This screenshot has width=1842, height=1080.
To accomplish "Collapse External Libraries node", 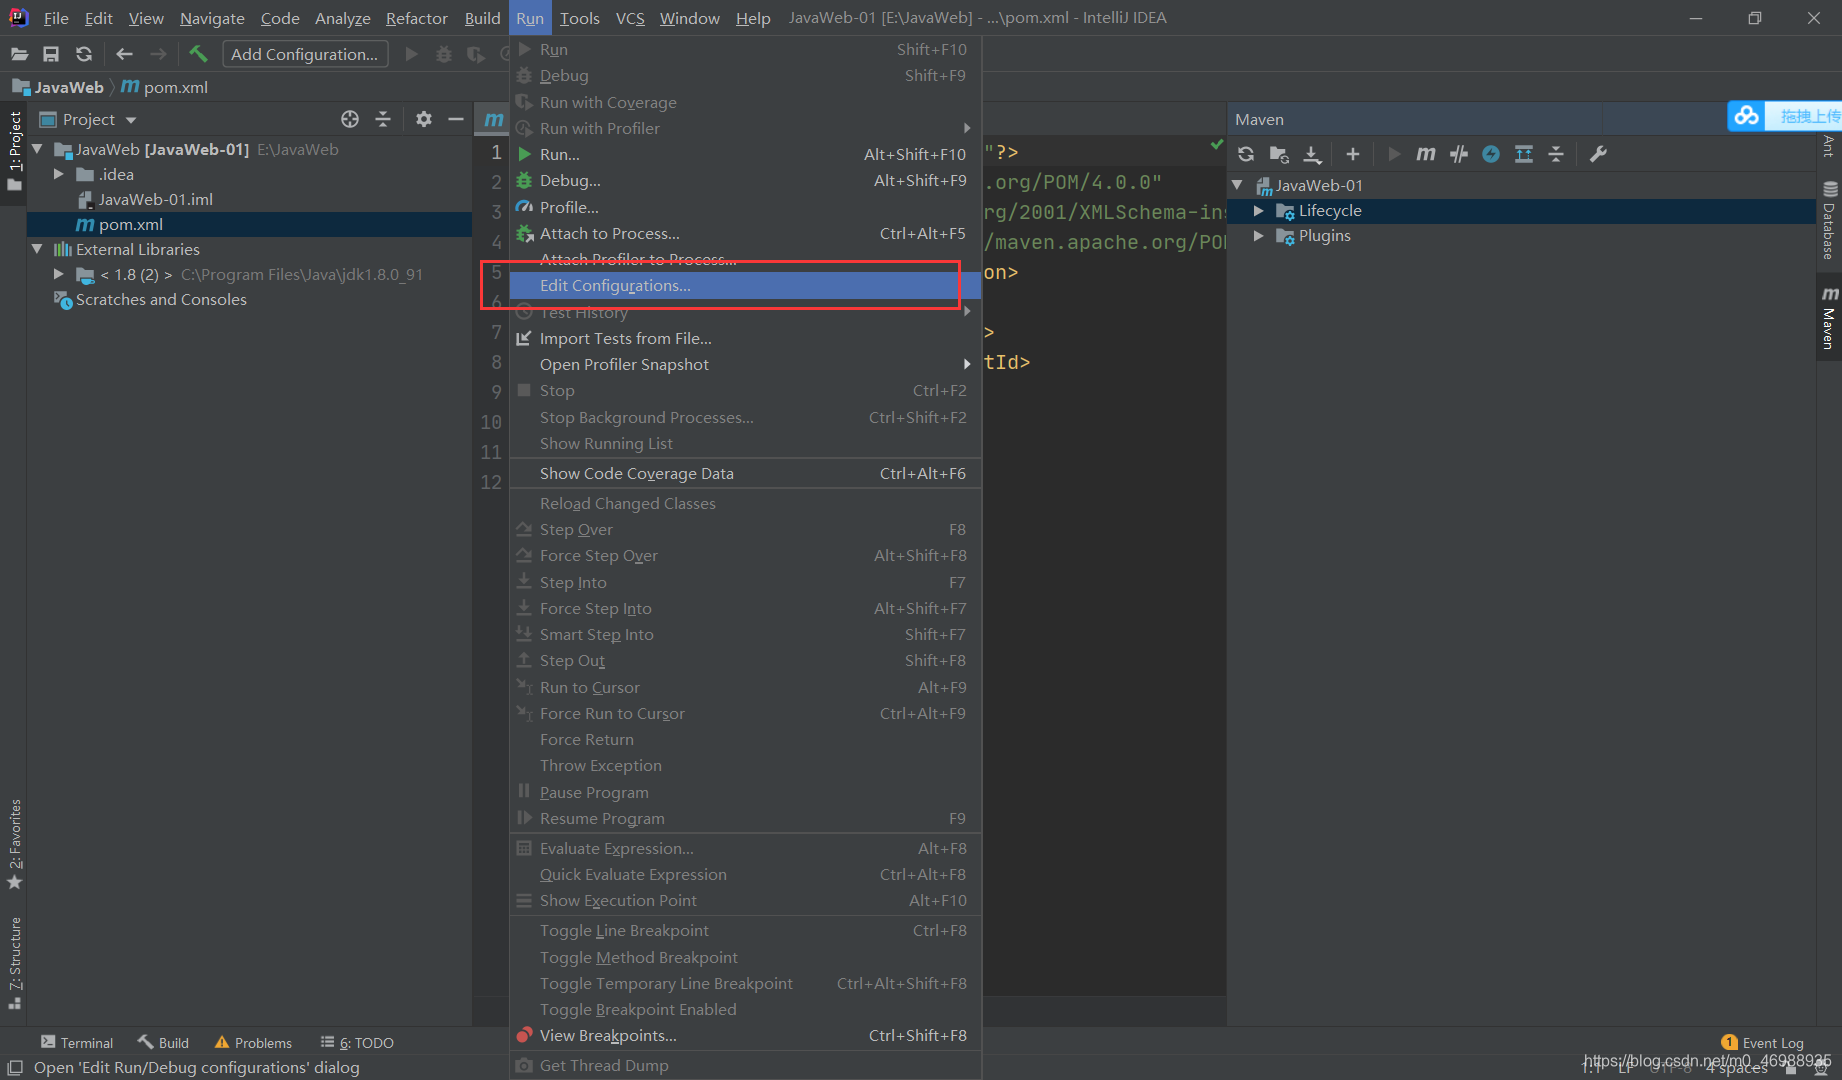I will pyautogui.click(x=38, y=249).
